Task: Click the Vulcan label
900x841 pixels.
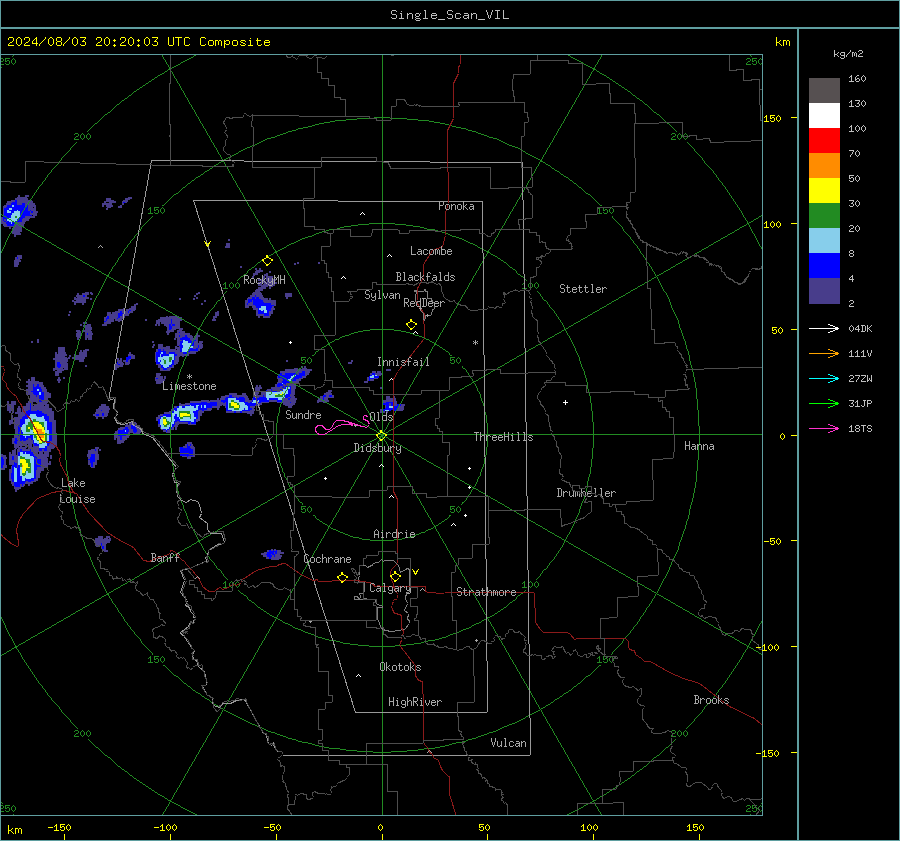Action: point(508,743)
